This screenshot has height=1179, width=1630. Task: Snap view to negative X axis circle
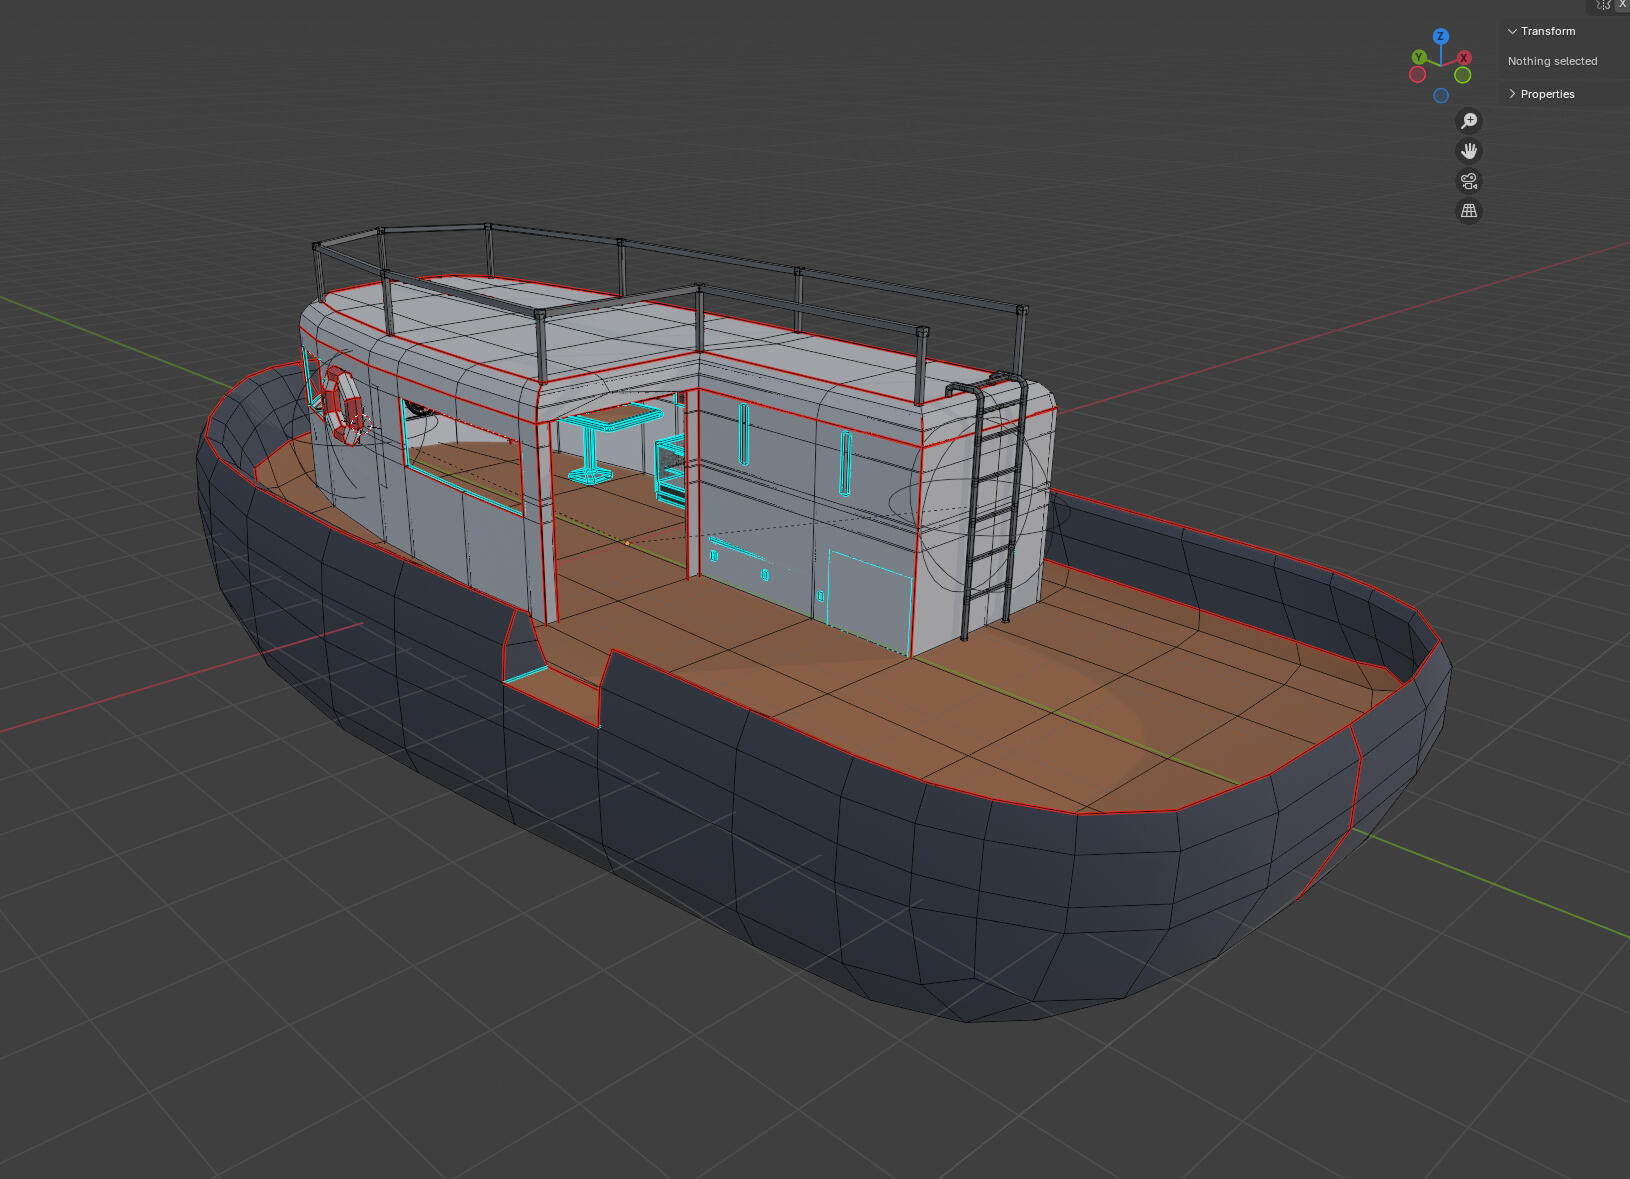1417,75
